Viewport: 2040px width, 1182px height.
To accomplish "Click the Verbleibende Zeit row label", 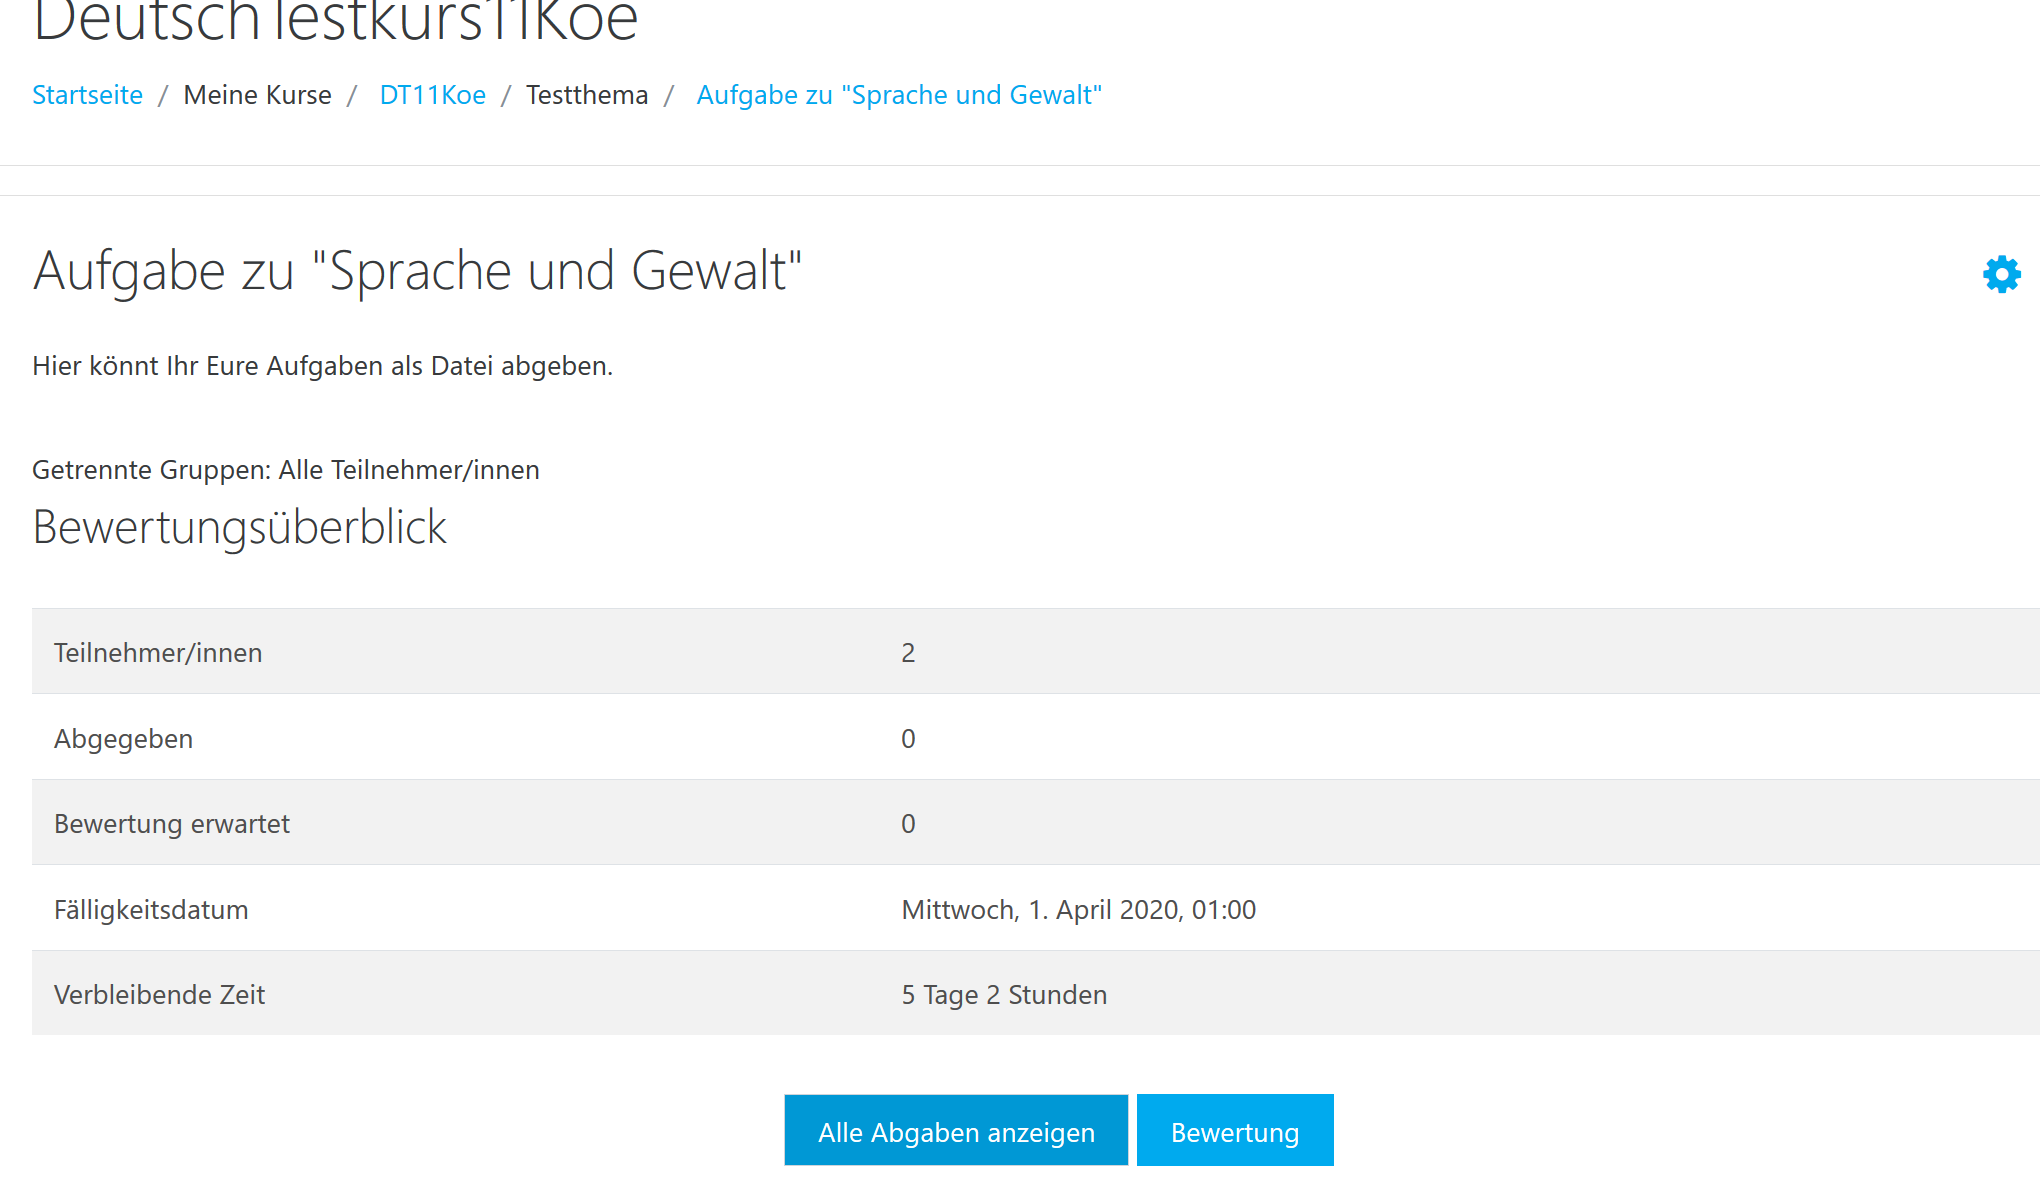I will pyautogui.click(x=159, y=995).
